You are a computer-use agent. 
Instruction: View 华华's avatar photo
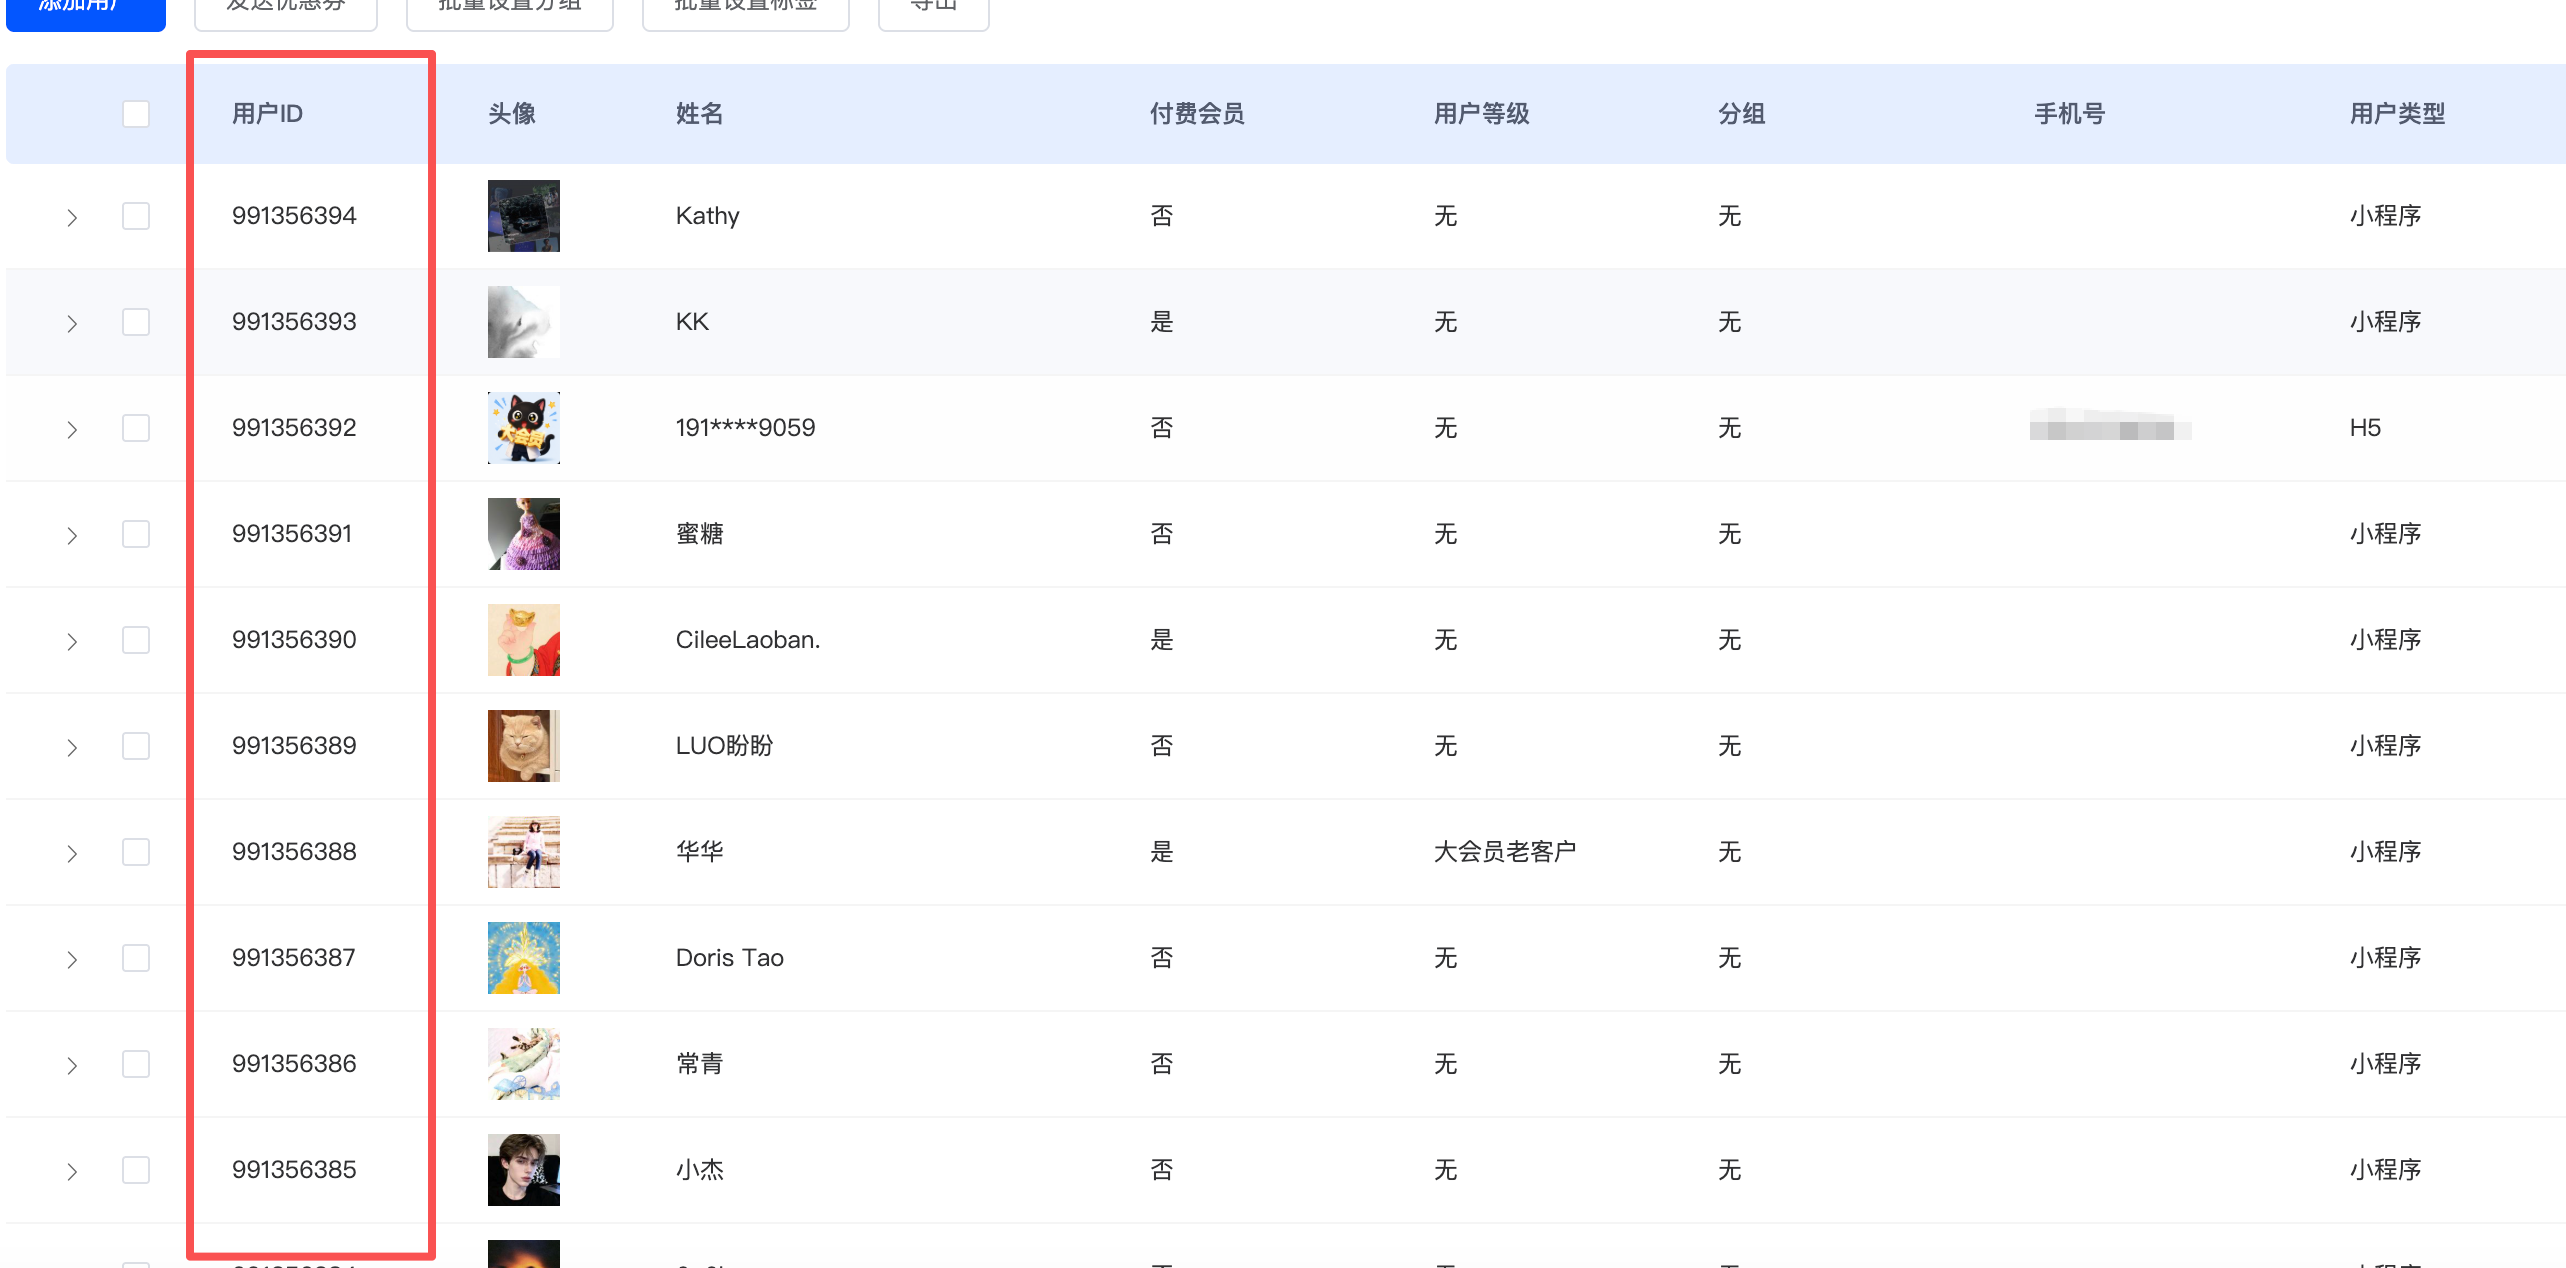coord(524,852)
